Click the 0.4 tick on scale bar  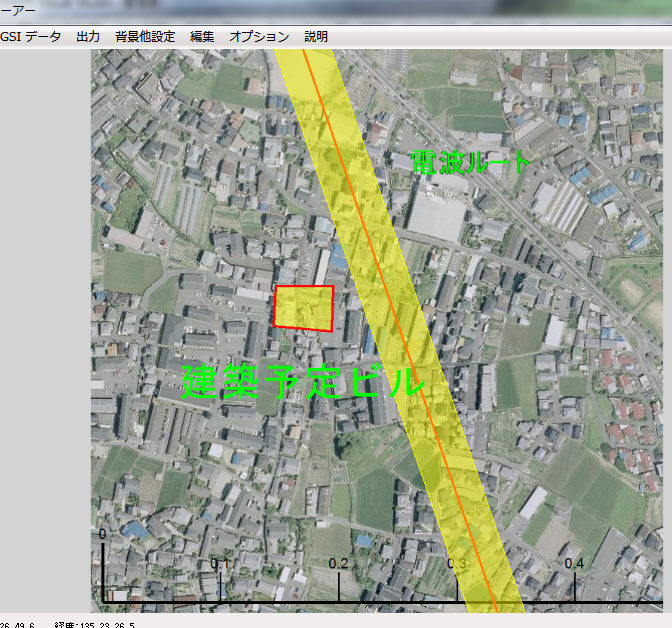tap(574, 565)
